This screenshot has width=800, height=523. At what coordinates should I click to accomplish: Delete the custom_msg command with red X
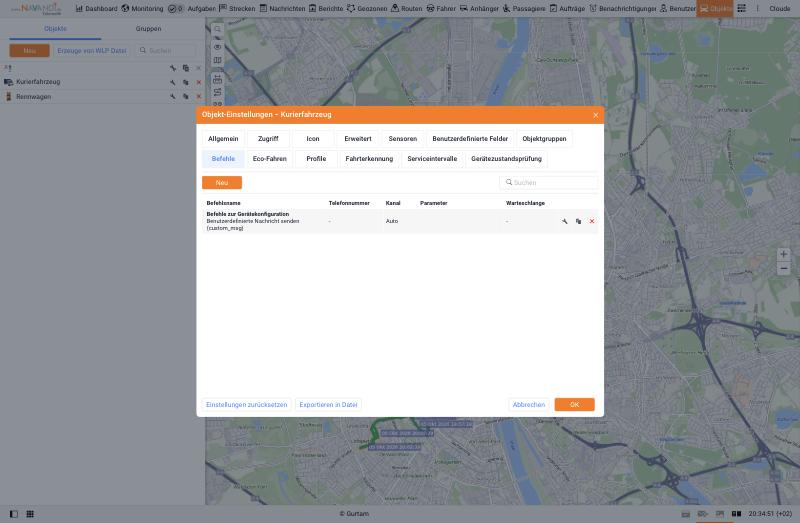(x=592, y=221)
